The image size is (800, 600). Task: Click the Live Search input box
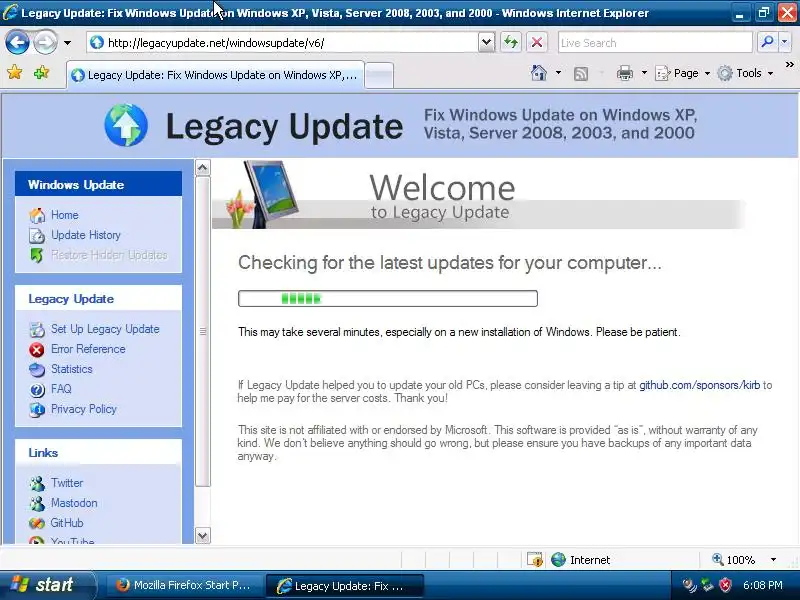(x=655, y=43)
